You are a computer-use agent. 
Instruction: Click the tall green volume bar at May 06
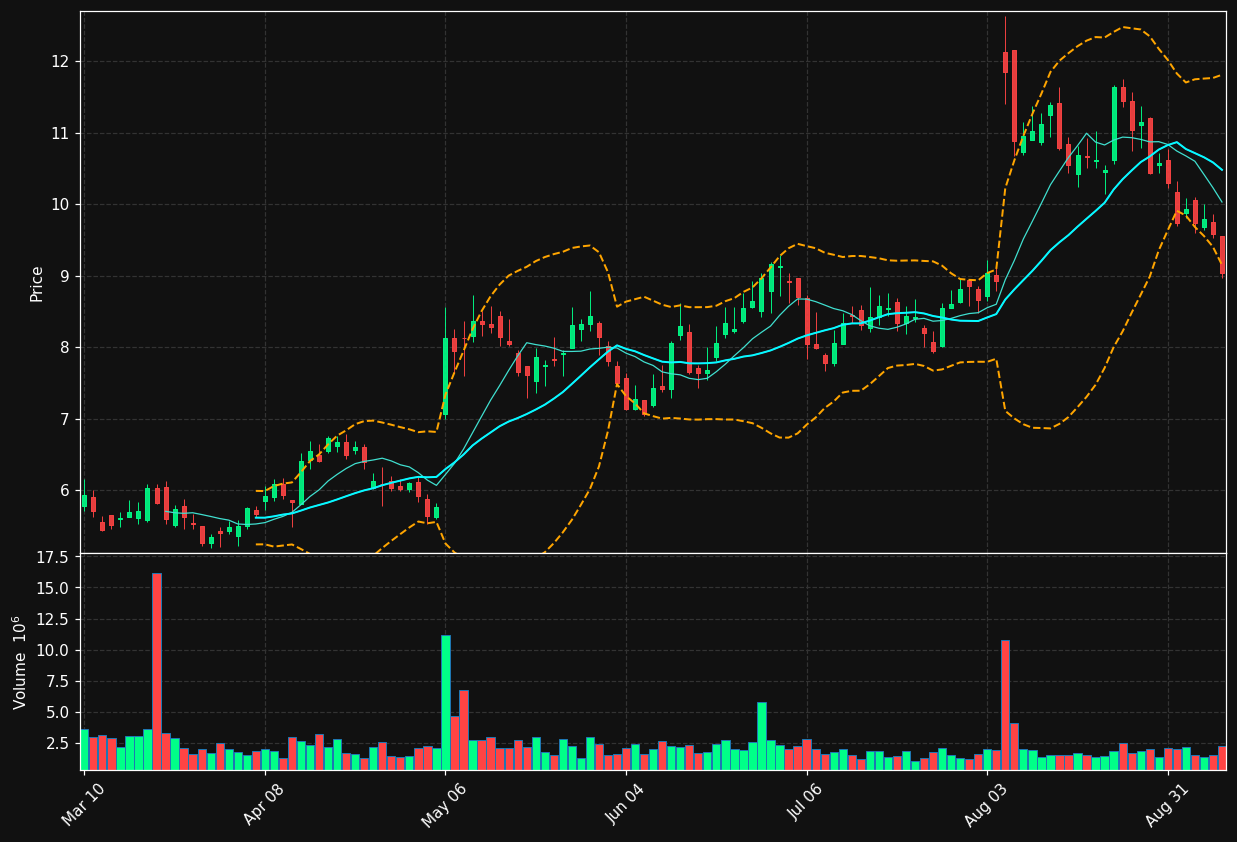point(446,702)
